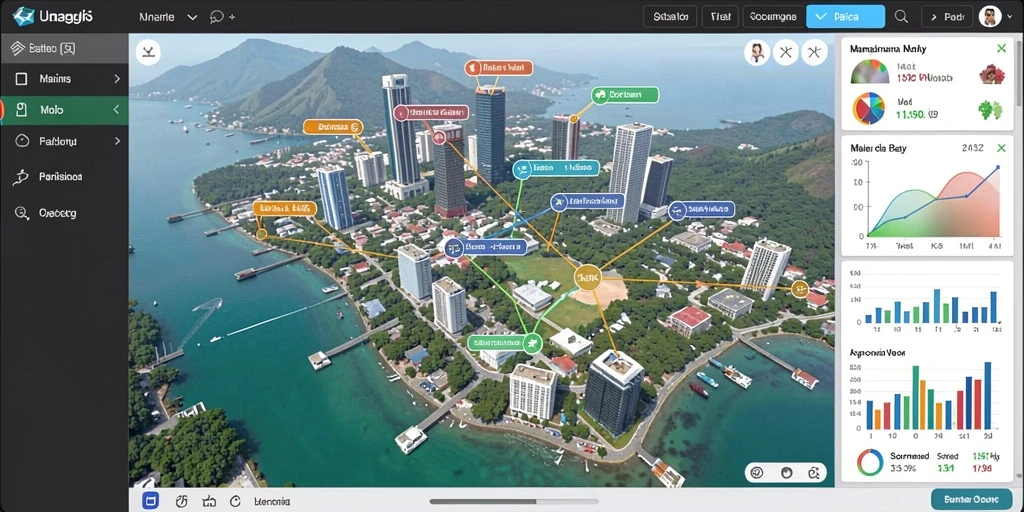The width and height of the screenshot is (1024, 512).
Task: Close the line chart card with green X
Action: click(1001, 148)
